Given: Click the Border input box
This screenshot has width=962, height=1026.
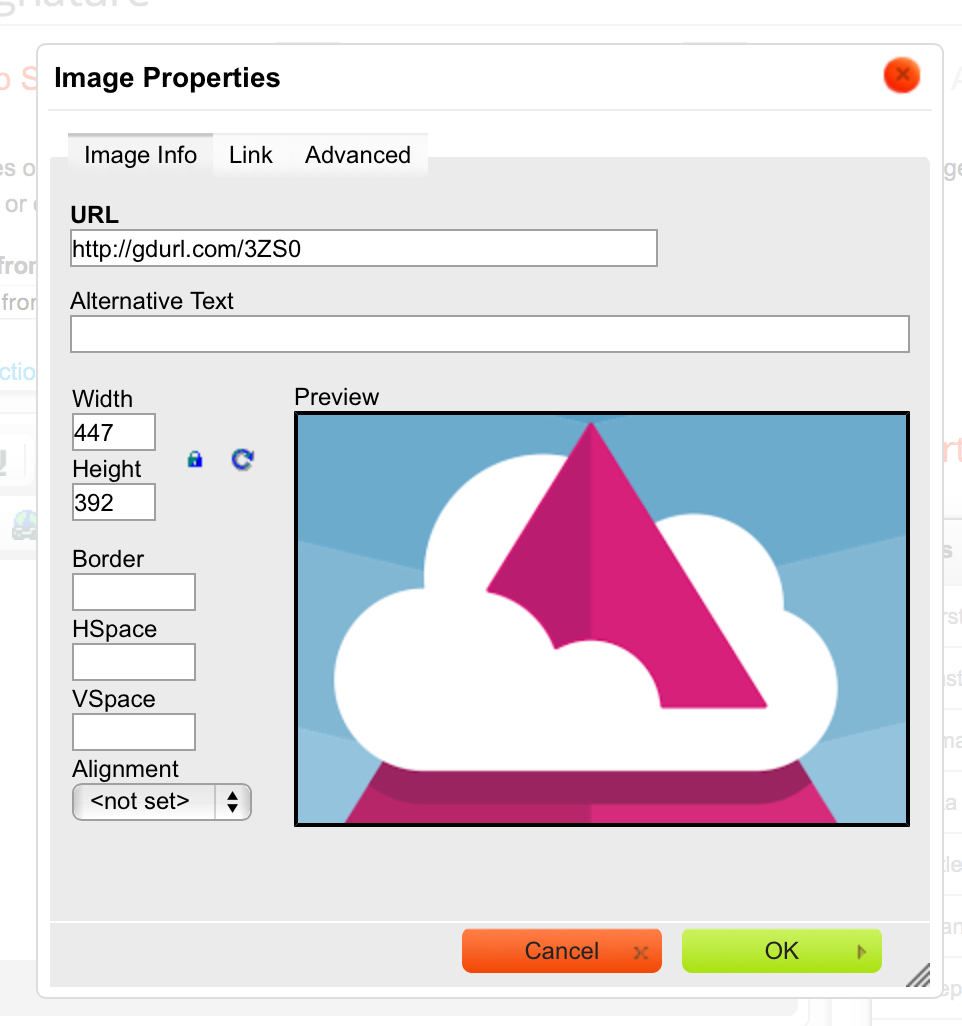Looking at the screenshot, I should point(134,592).
